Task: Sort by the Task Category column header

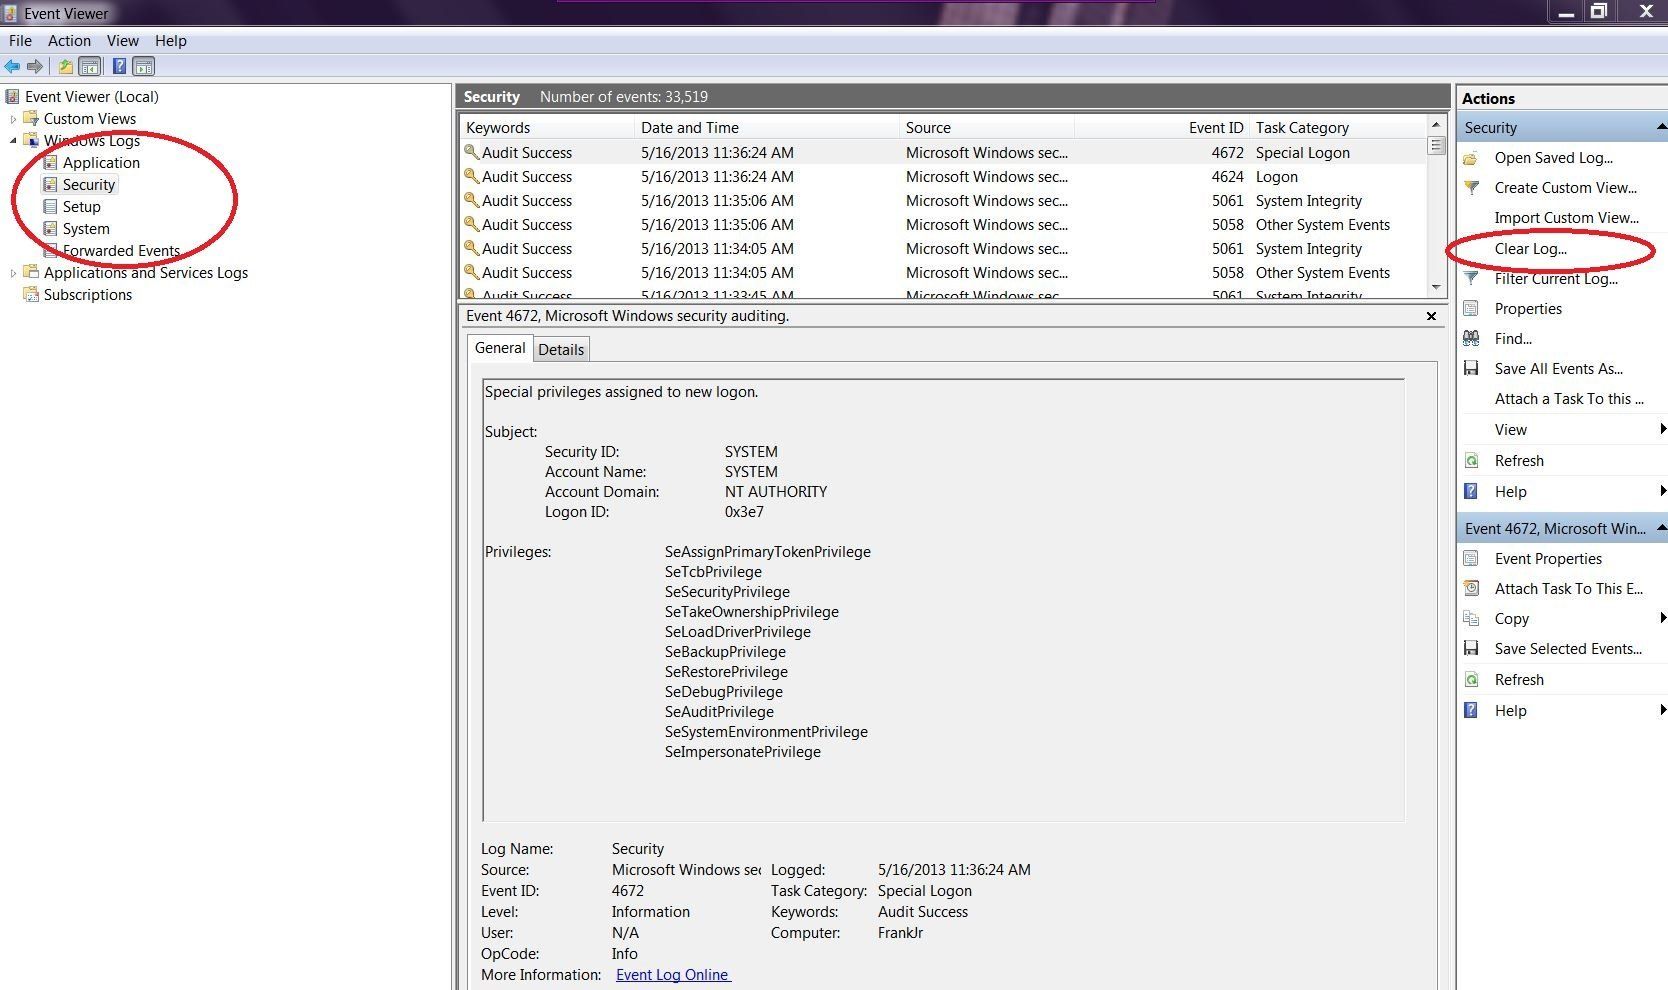Action: click(x=1338, y=128)
